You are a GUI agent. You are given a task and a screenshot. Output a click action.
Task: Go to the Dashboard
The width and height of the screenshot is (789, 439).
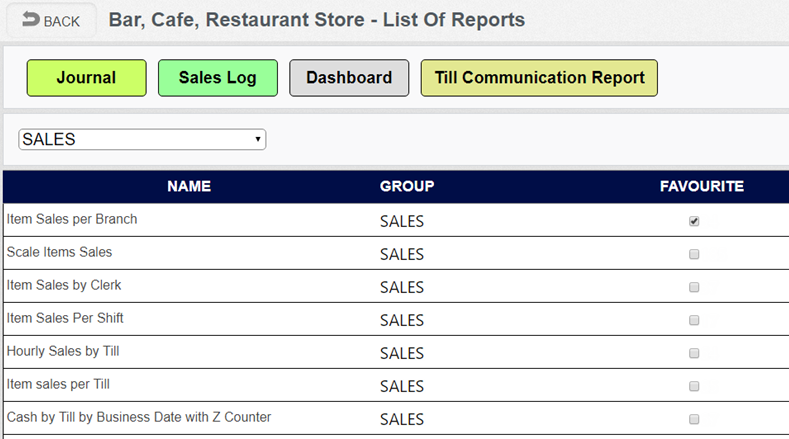pyautogui.click(x=349, y=78)
